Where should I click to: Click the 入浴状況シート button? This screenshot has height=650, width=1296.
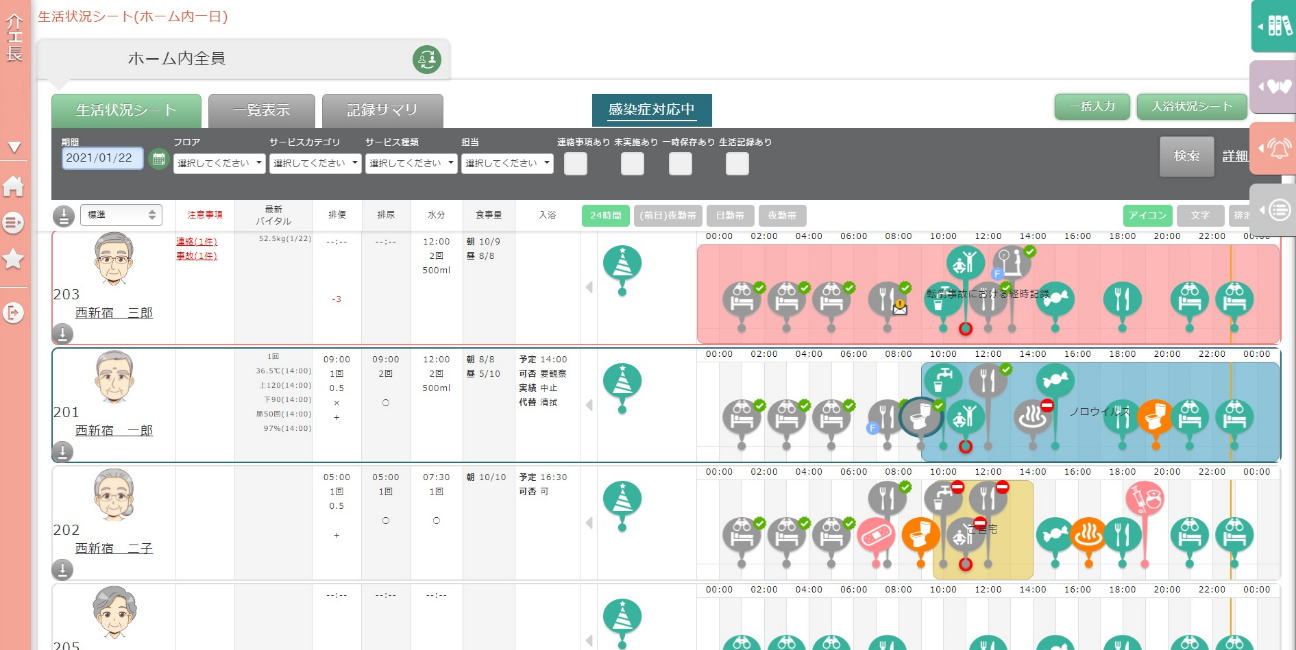point(1192,107)
